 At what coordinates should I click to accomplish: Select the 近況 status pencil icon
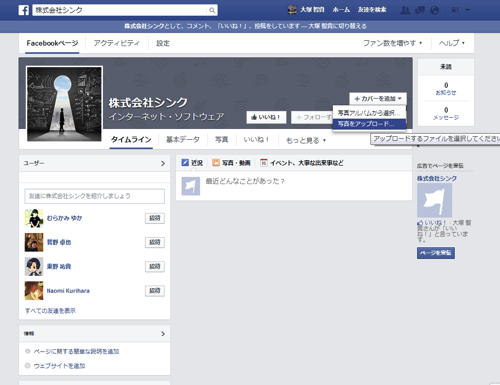pos(185,163)
